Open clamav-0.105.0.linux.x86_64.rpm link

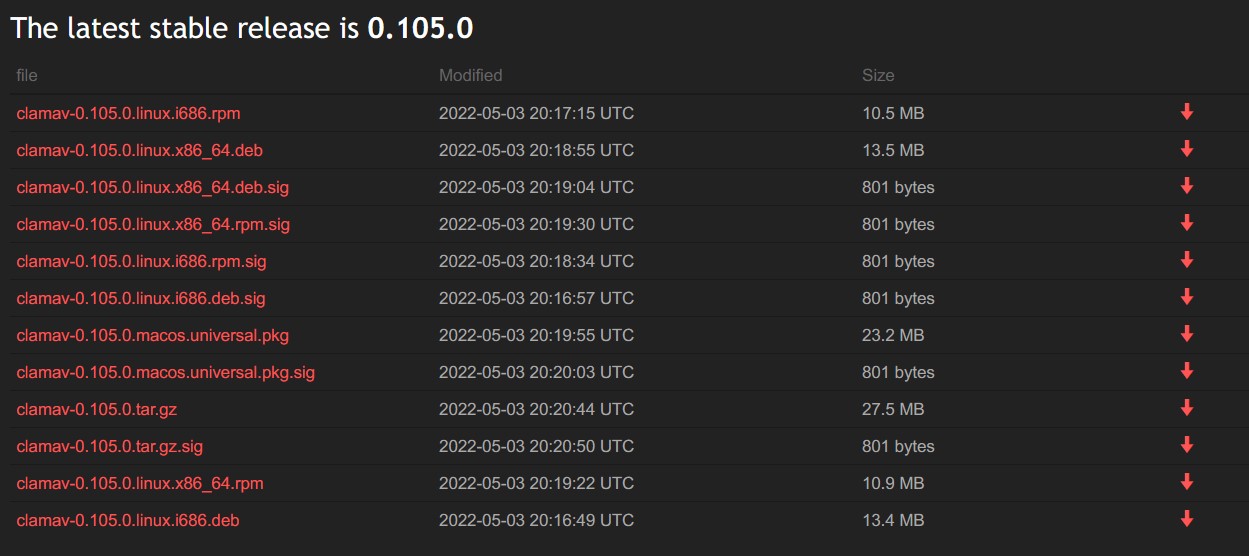140,483
